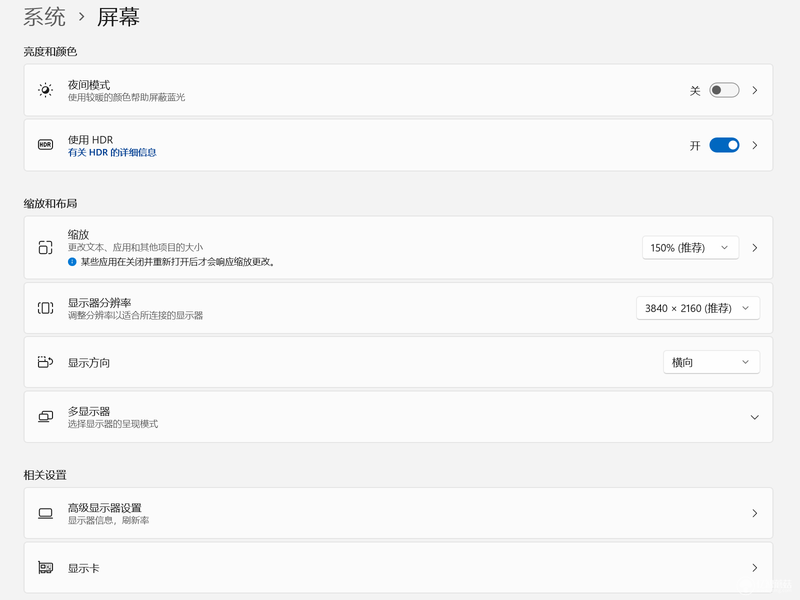This screenshot has width=800, height=600.
Task: Click the 屏幕 breadcrumb title
Action: click(118, 17)
